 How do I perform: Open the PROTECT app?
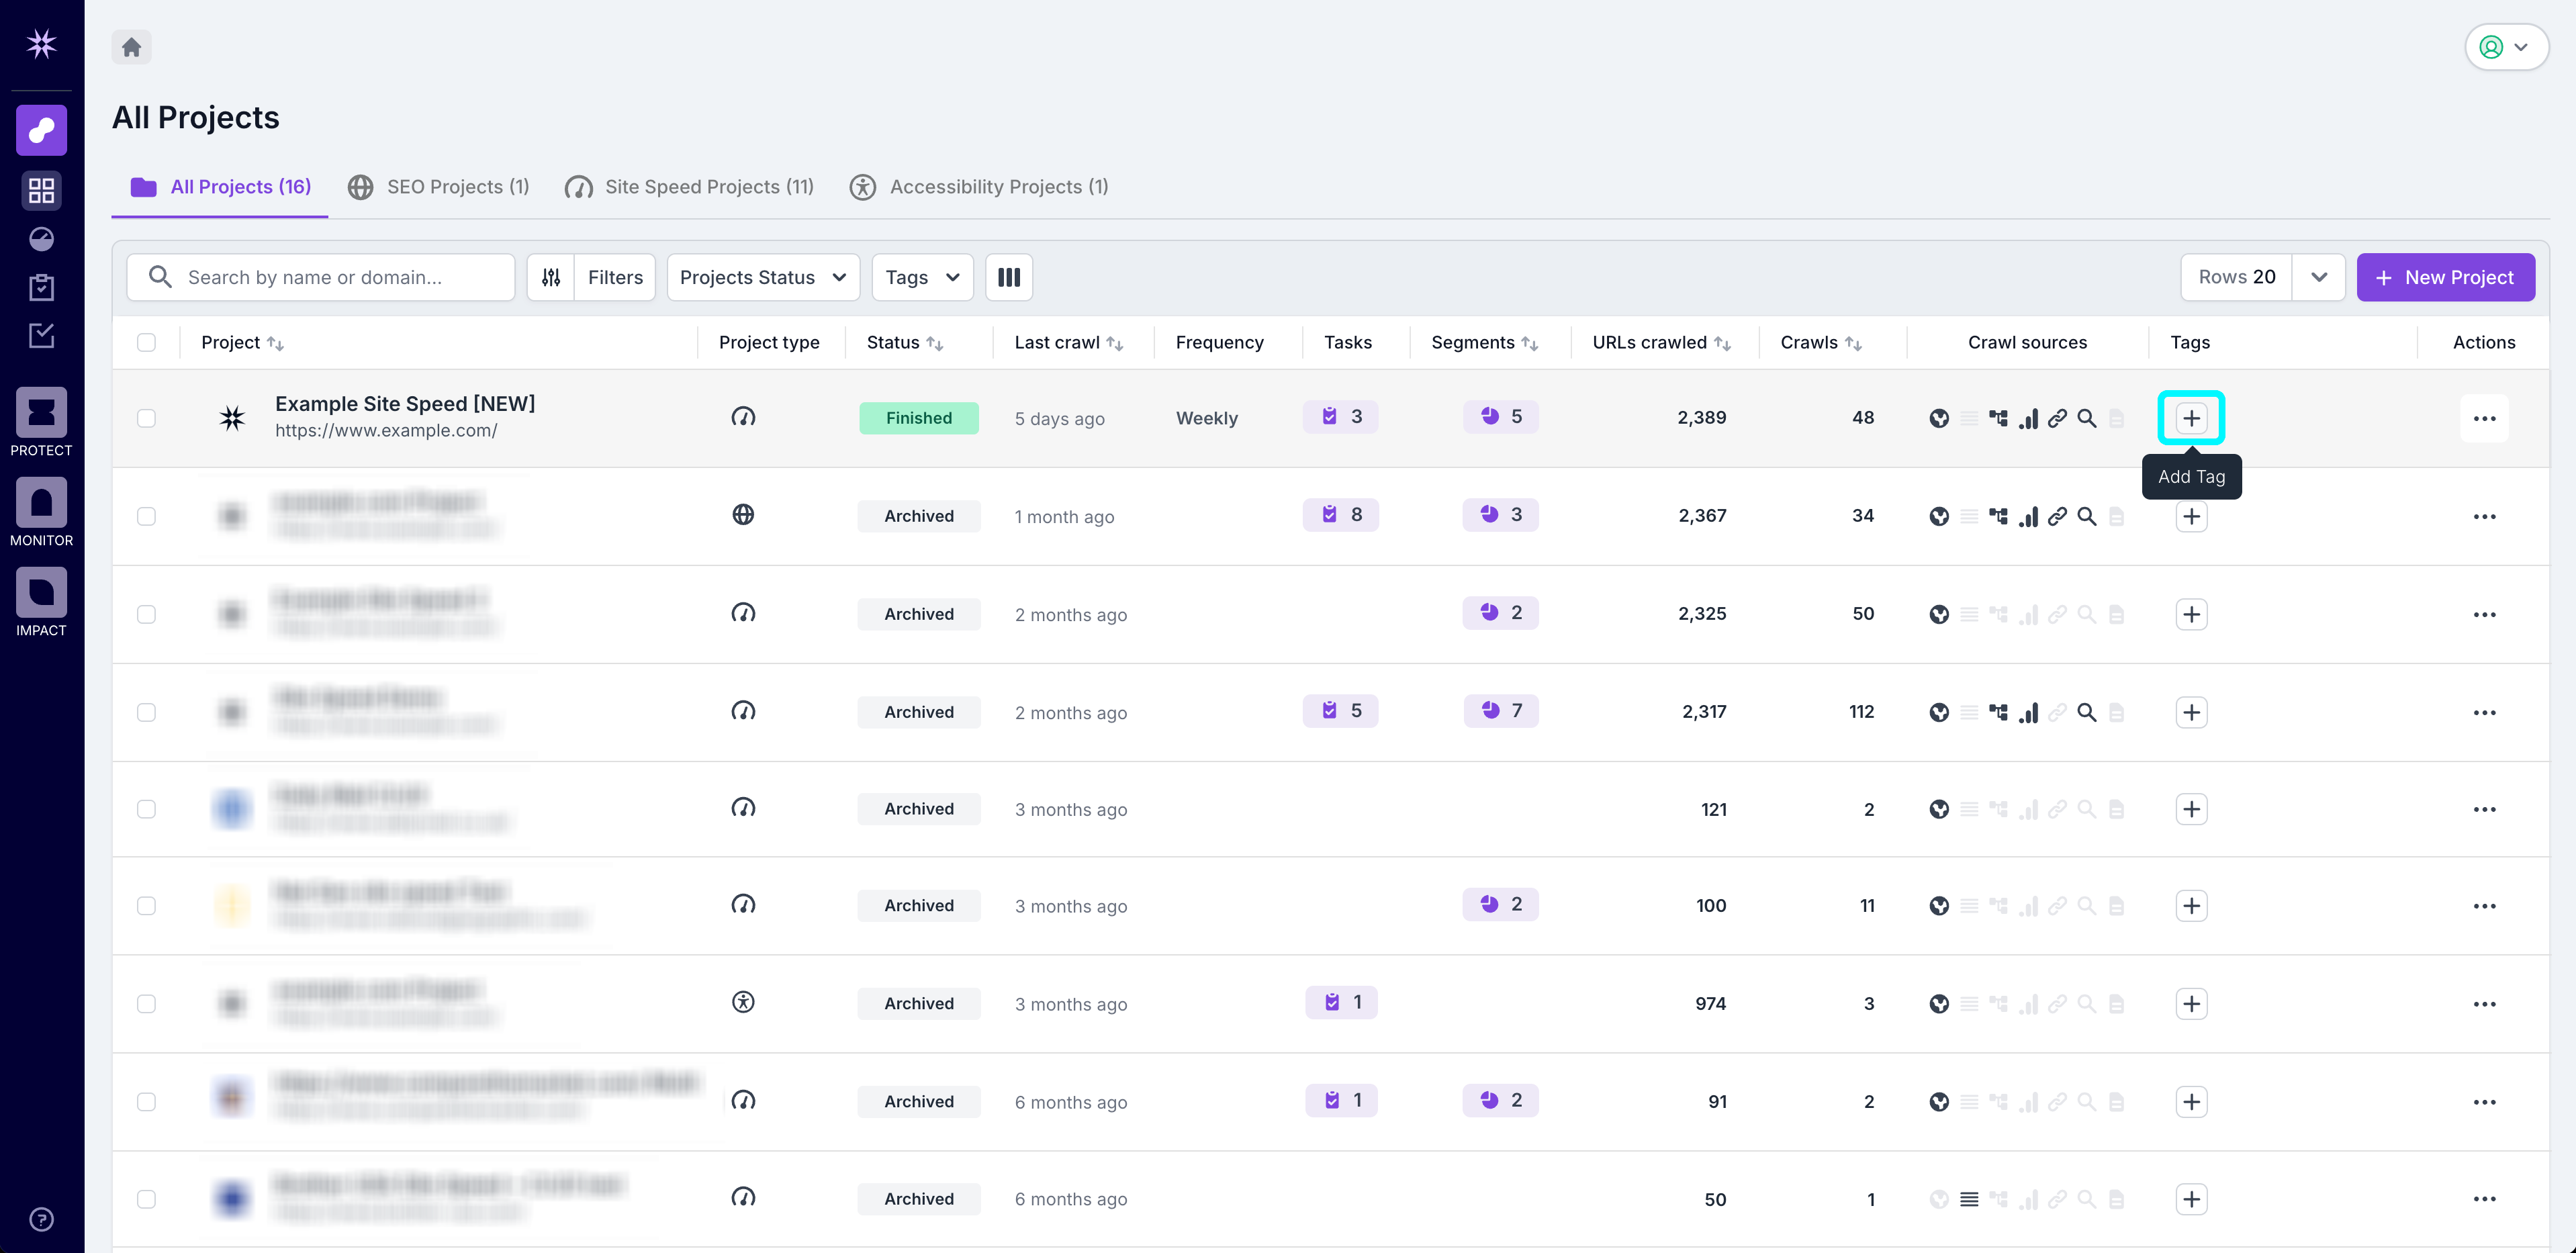(x=41, y=422)
